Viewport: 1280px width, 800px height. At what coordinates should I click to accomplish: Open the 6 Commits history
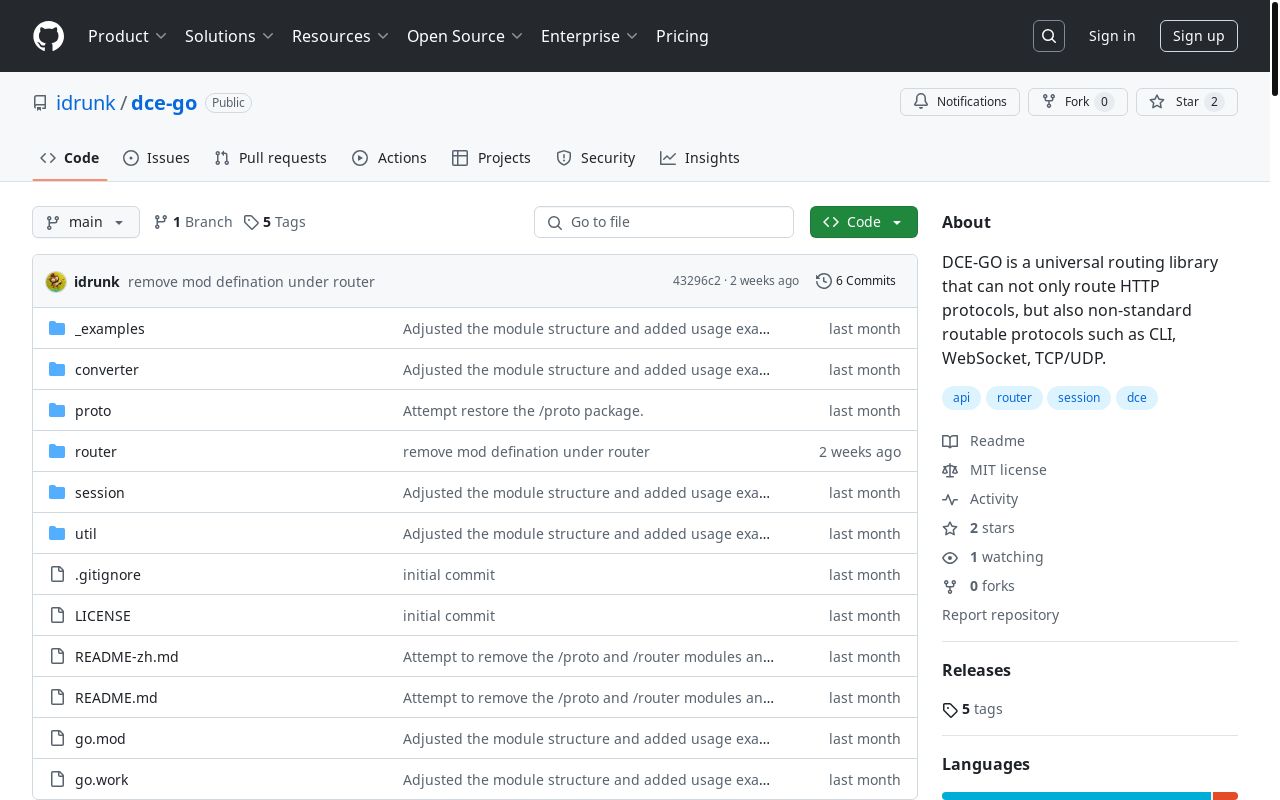(856, 281)
